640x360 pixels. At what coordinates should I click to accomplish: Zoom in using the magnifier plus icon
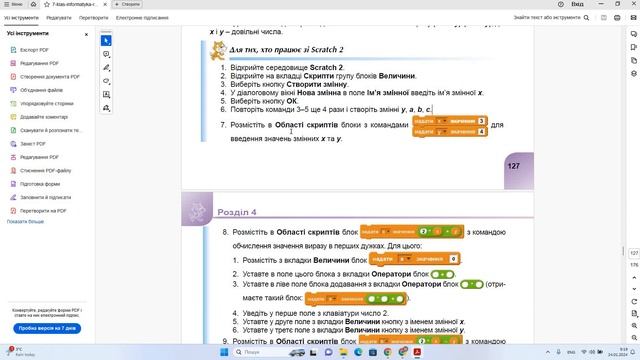click(634, 326)
